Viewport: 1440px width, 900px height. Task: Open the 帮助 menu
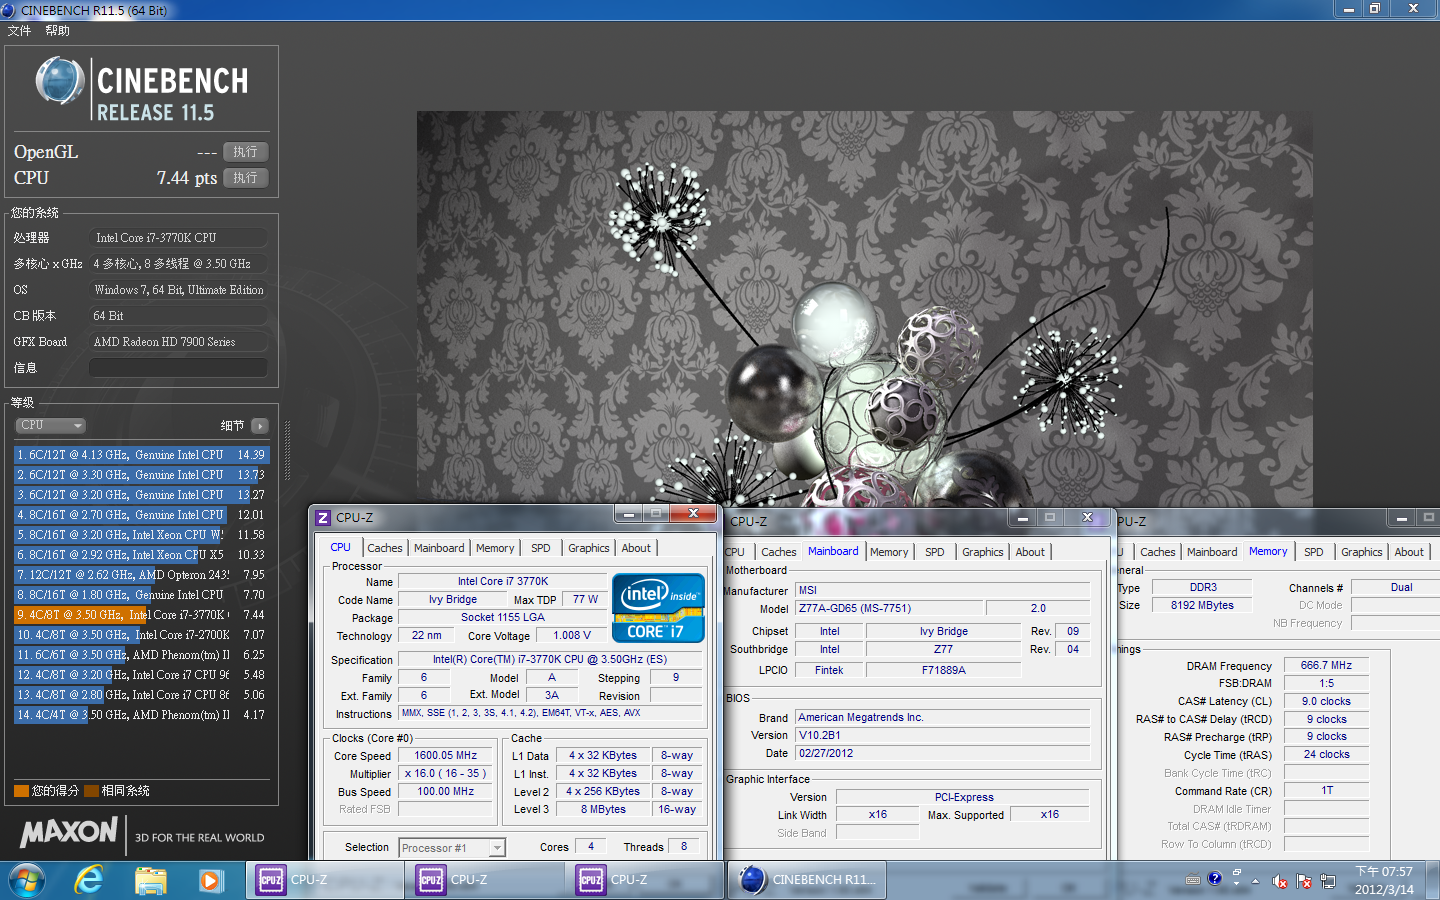point(58,31)
